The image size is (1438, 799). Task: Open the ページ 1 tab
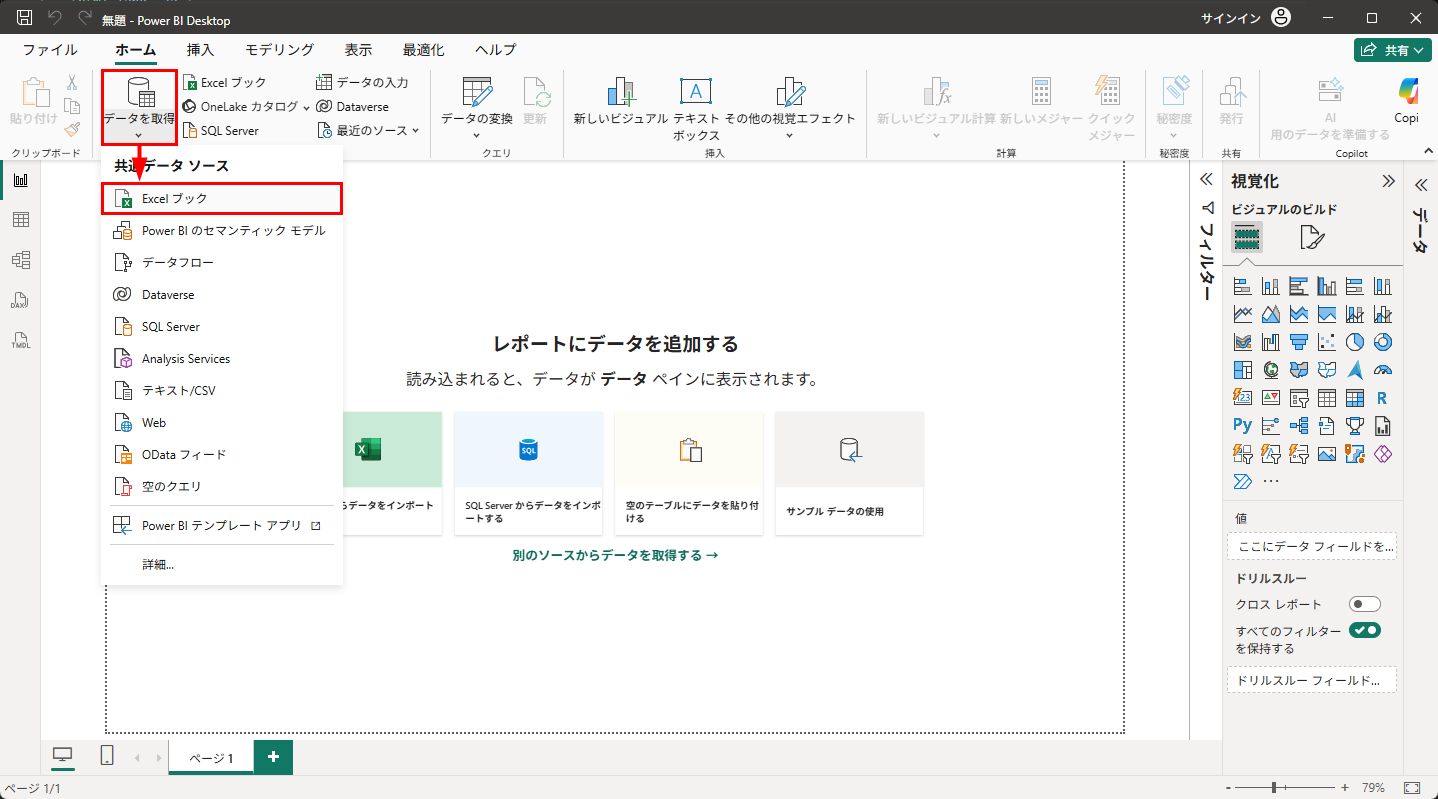click(211, 758)
